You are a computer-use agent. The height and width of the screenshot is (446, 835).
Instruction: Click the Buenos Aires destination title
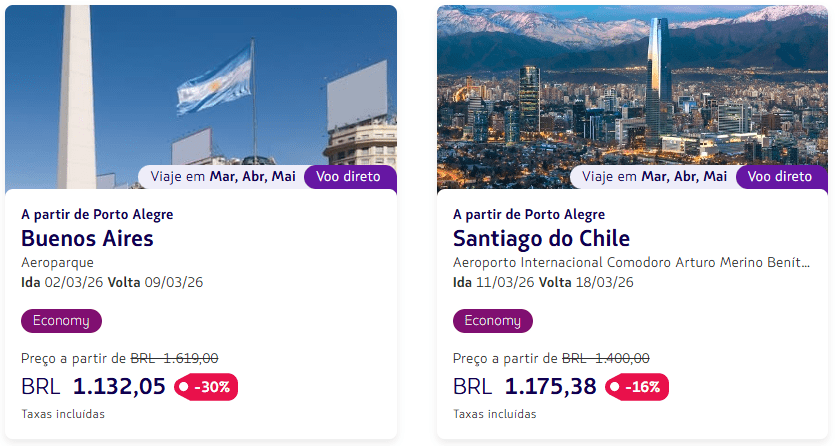[x=87, y=238]
